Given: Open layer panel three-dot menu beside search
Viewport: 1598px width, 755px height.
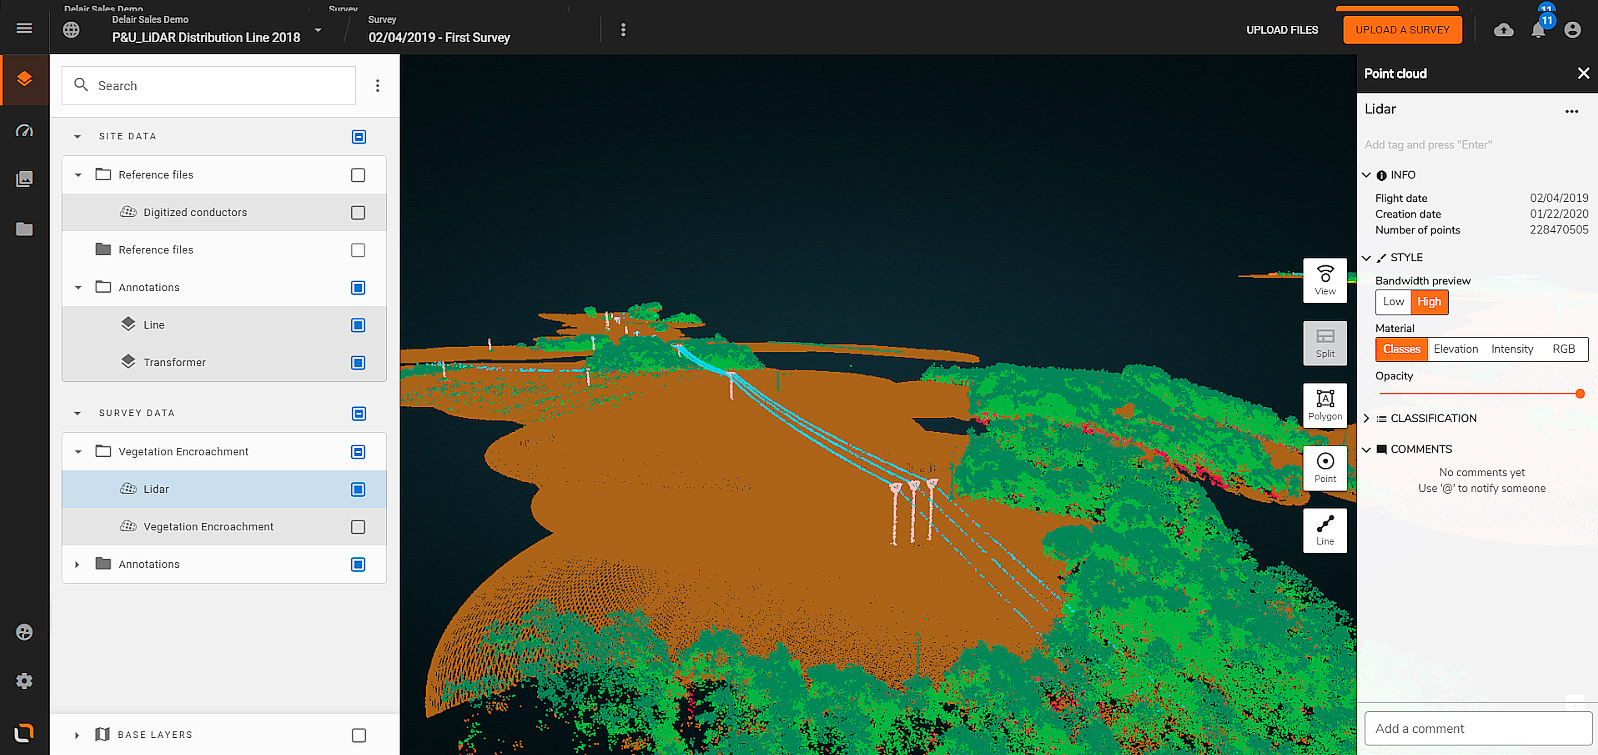Looking at the screenshot, I should coord(377,86).
